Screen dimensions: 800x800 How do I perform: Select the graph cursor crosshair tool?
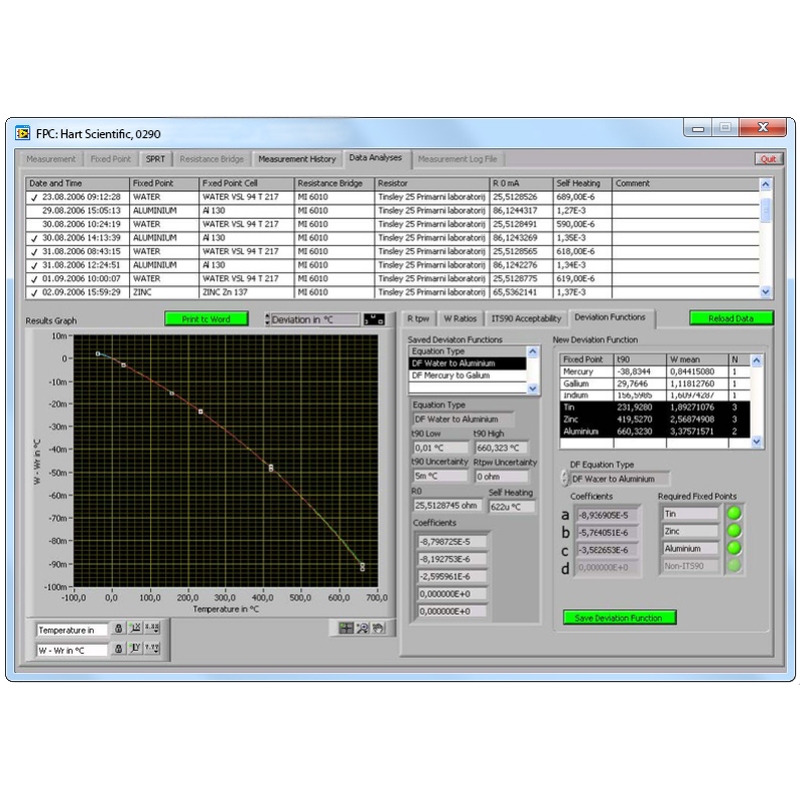346,628
